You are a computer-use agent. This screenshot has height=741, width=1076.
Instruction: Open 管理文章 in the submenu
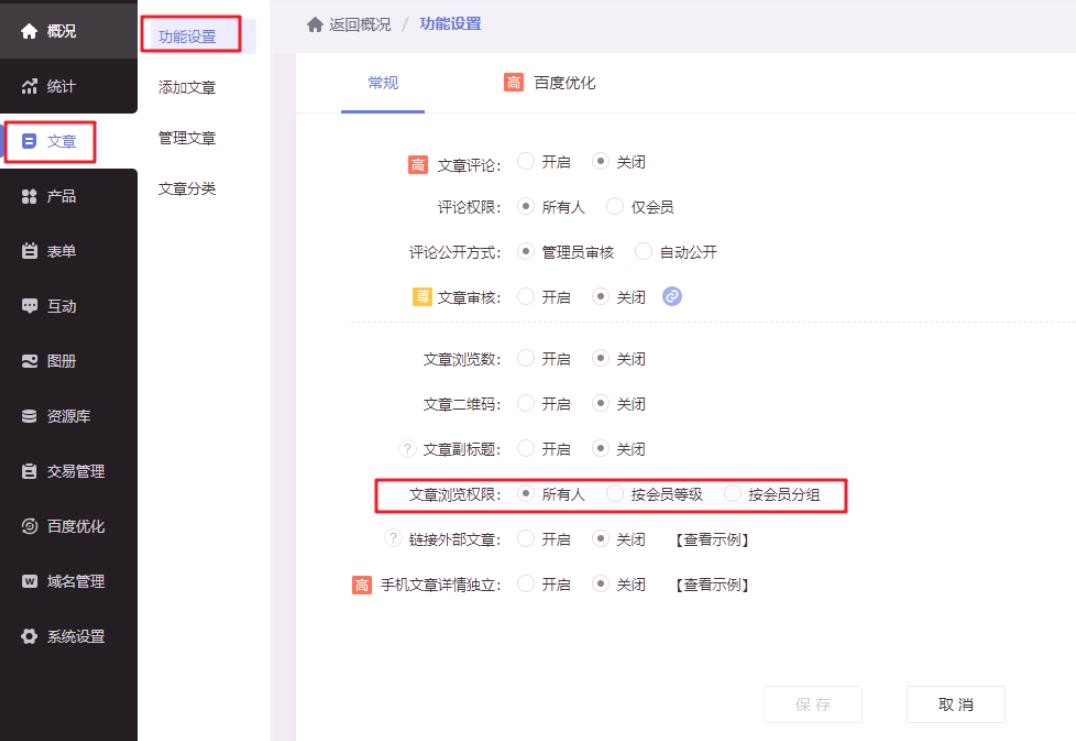click(187, 138)
